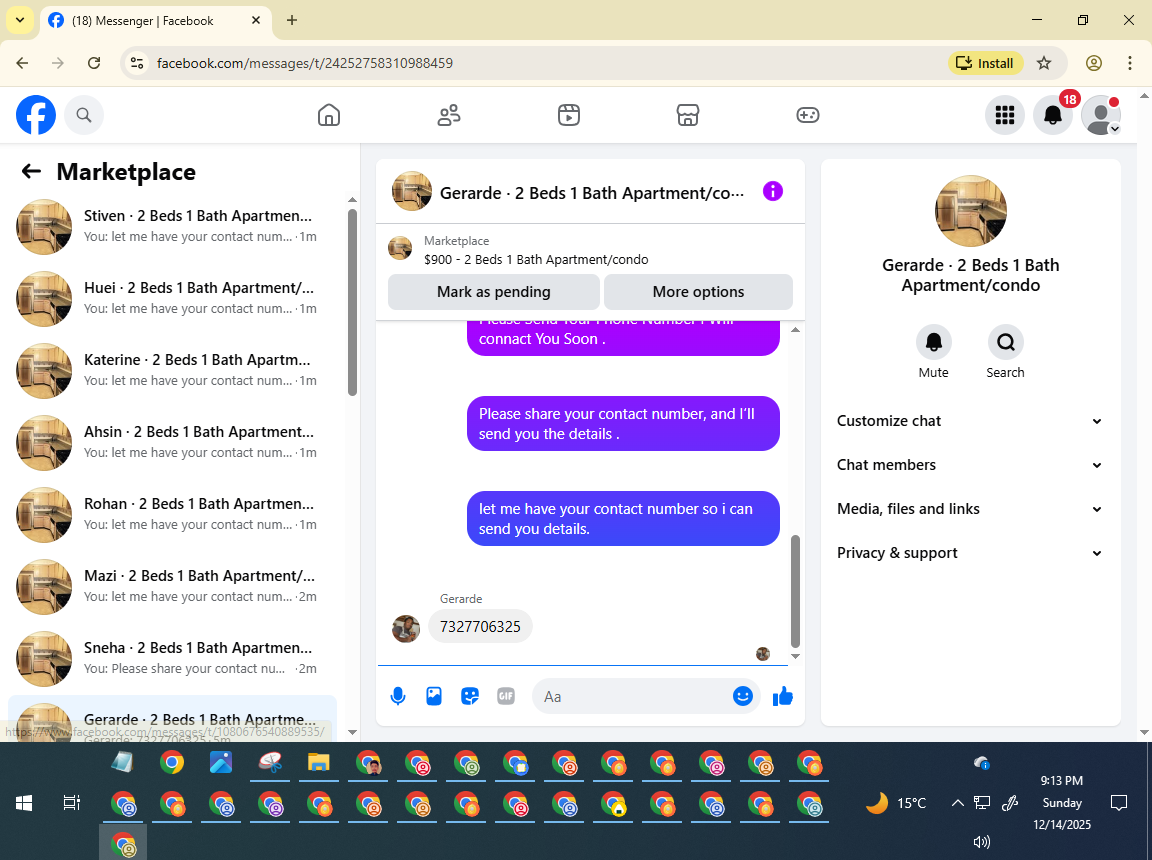The image size is (1152, 860).
Task: Click Gerarde's phone number message 7327706325
Action: pyautogui.click(x=480, y=626)
